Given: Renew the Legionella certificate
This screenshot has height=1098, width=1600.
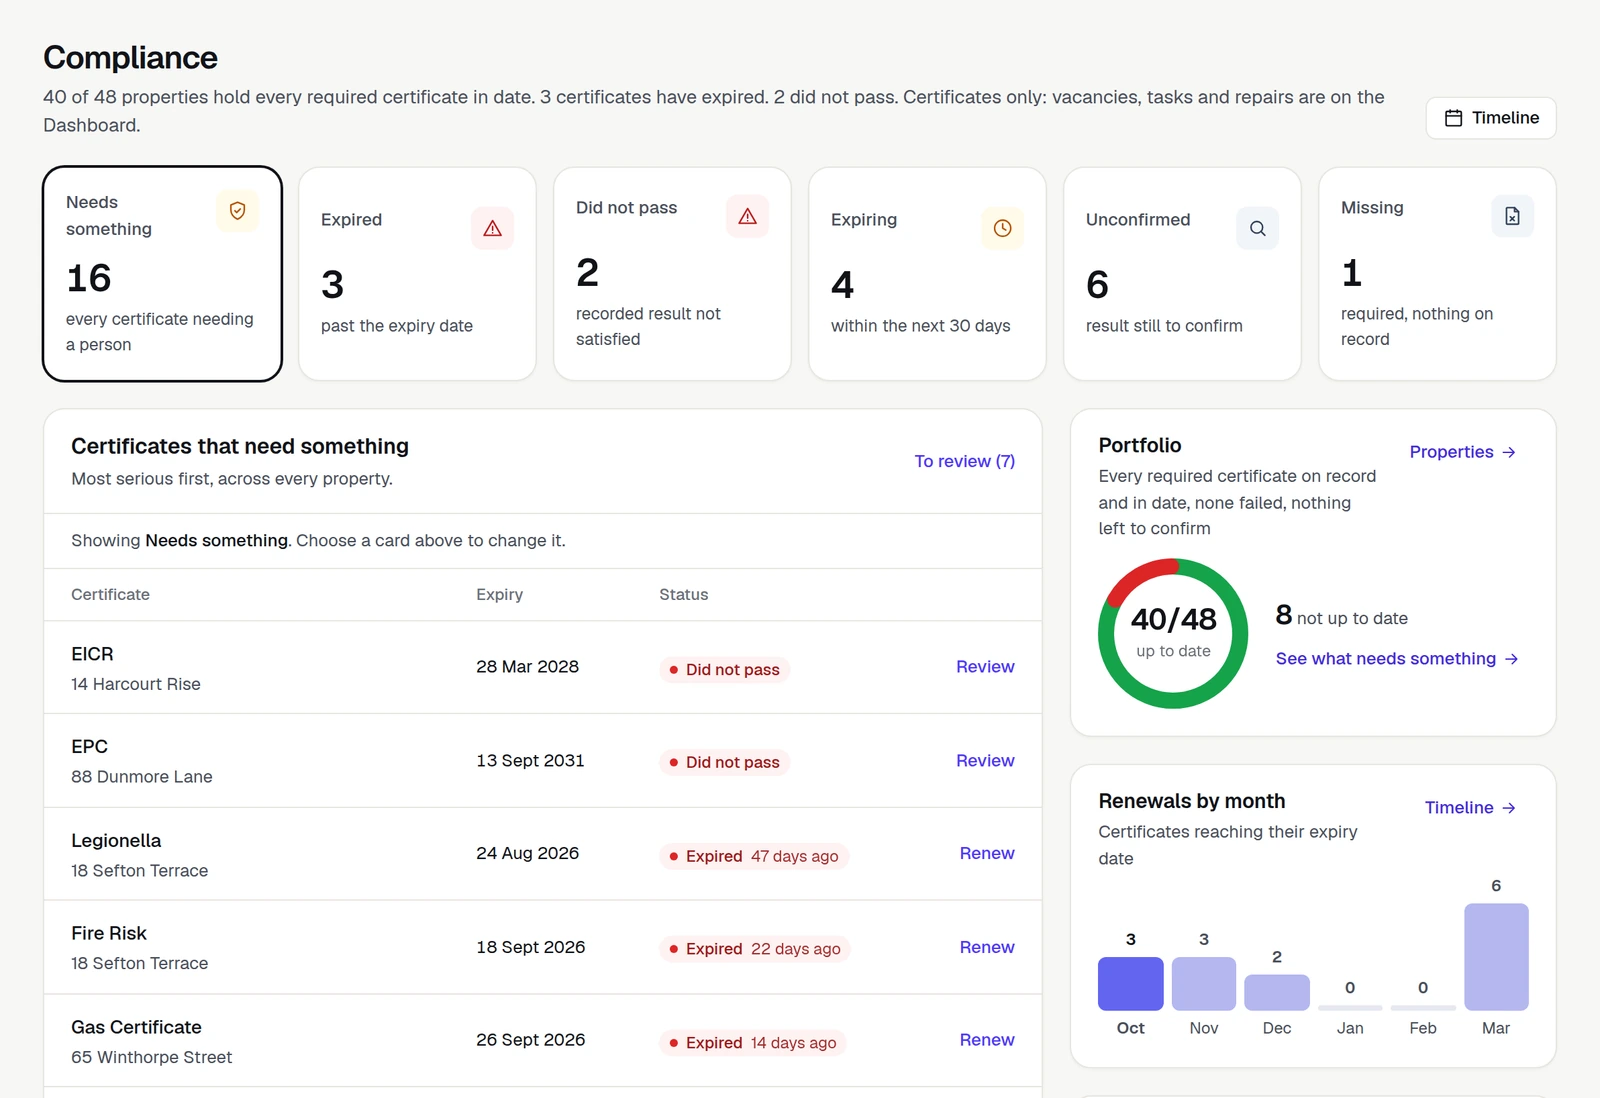Looking at the screenshot, I should coord(987,853).
